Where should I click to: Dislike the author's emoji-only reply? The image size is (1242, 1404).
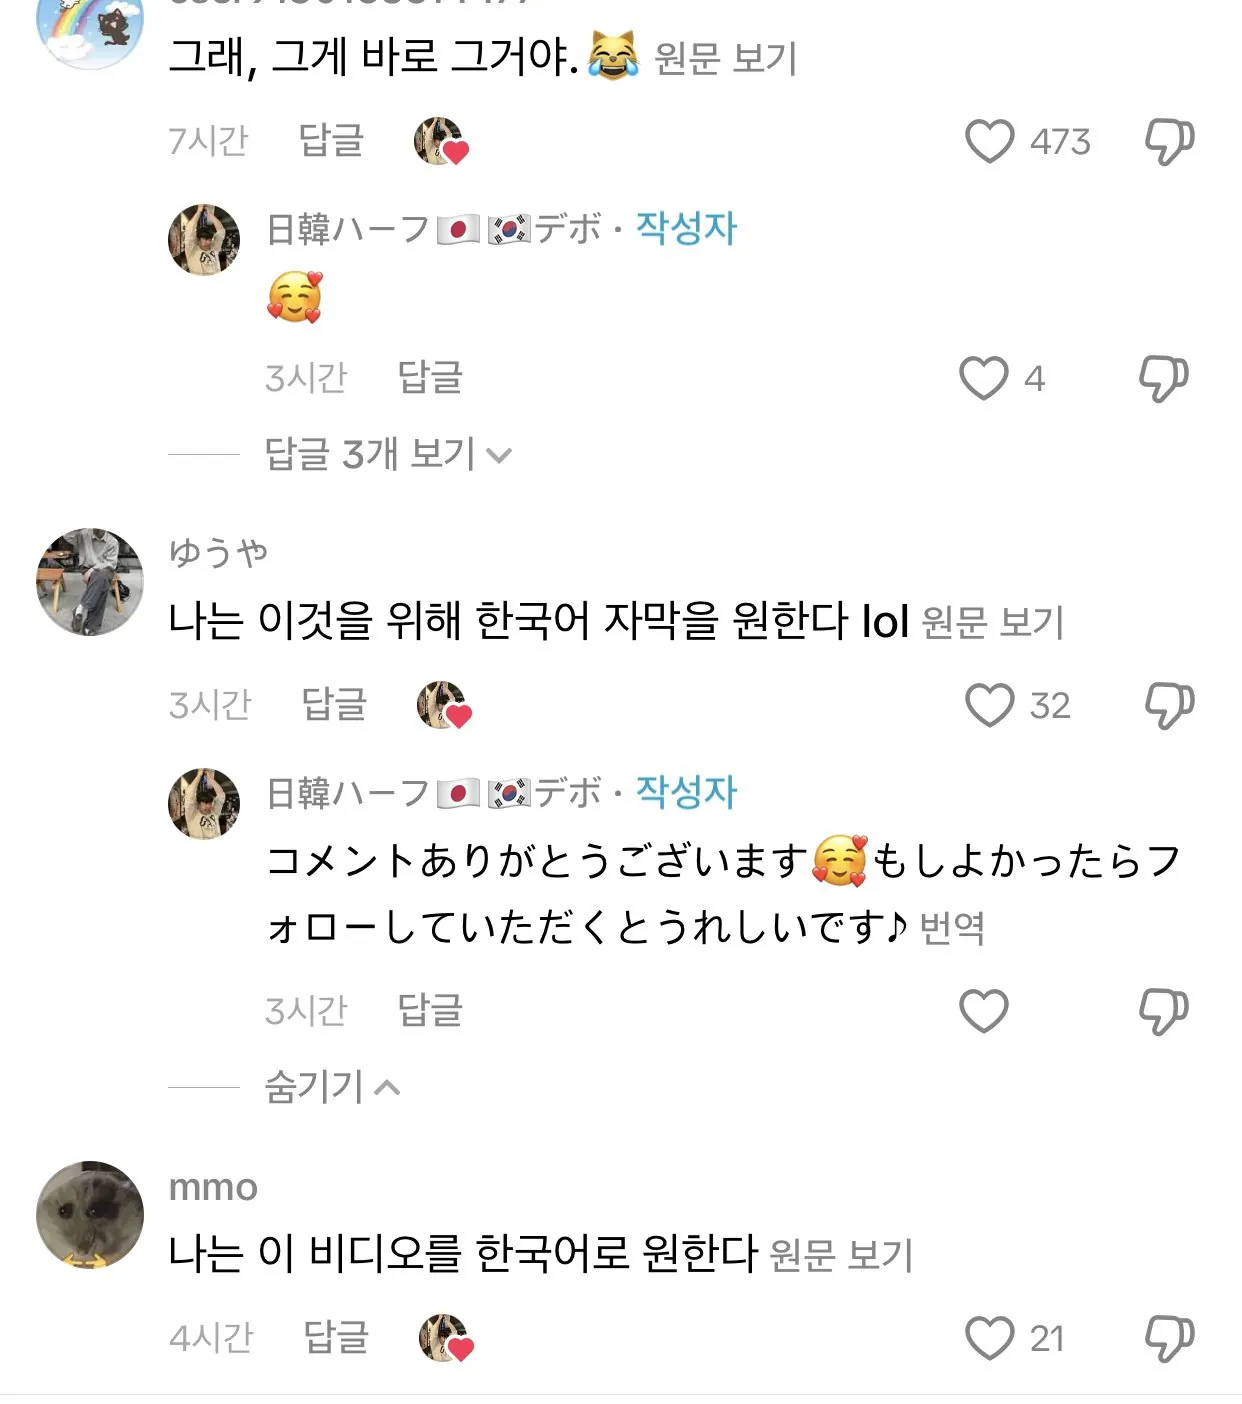(x=1163, y=378)
